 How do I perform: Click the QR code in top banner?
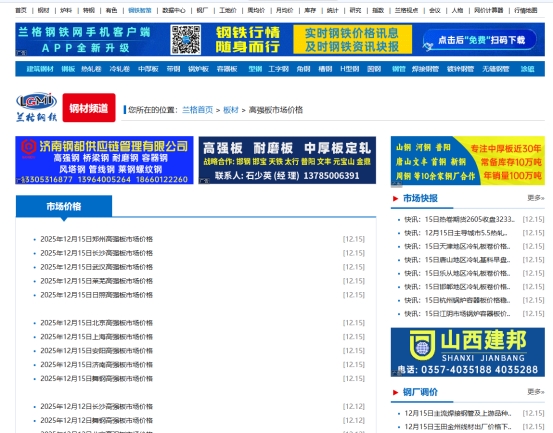[x=186, y=39]
